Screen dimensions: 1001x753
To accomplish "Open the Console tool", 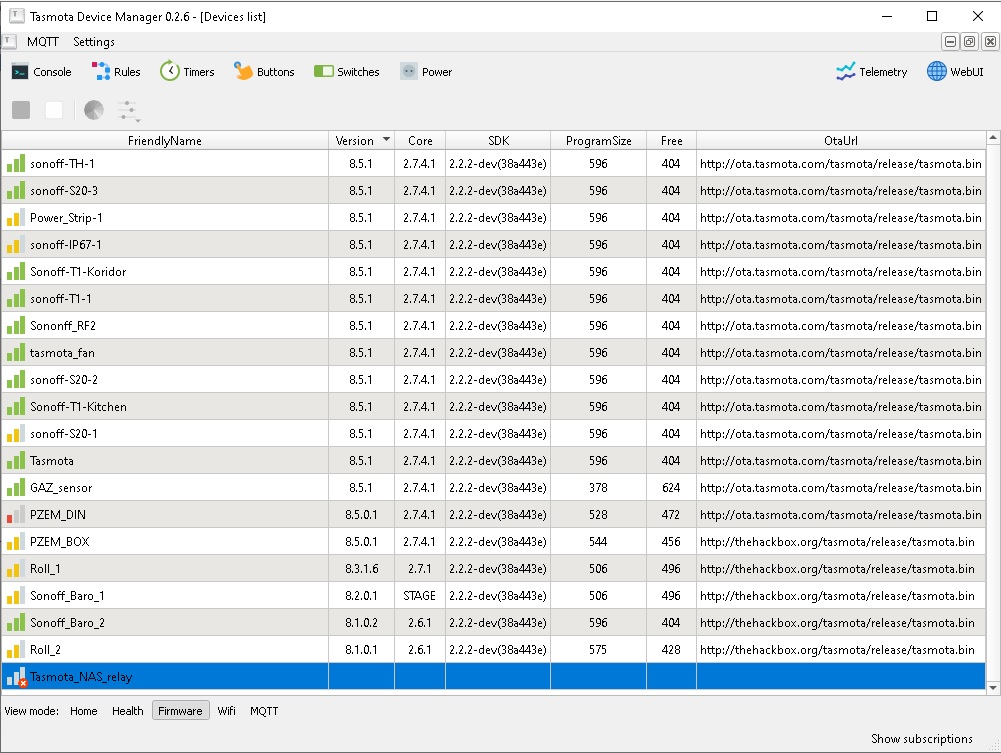I will (x=41, y=72).
